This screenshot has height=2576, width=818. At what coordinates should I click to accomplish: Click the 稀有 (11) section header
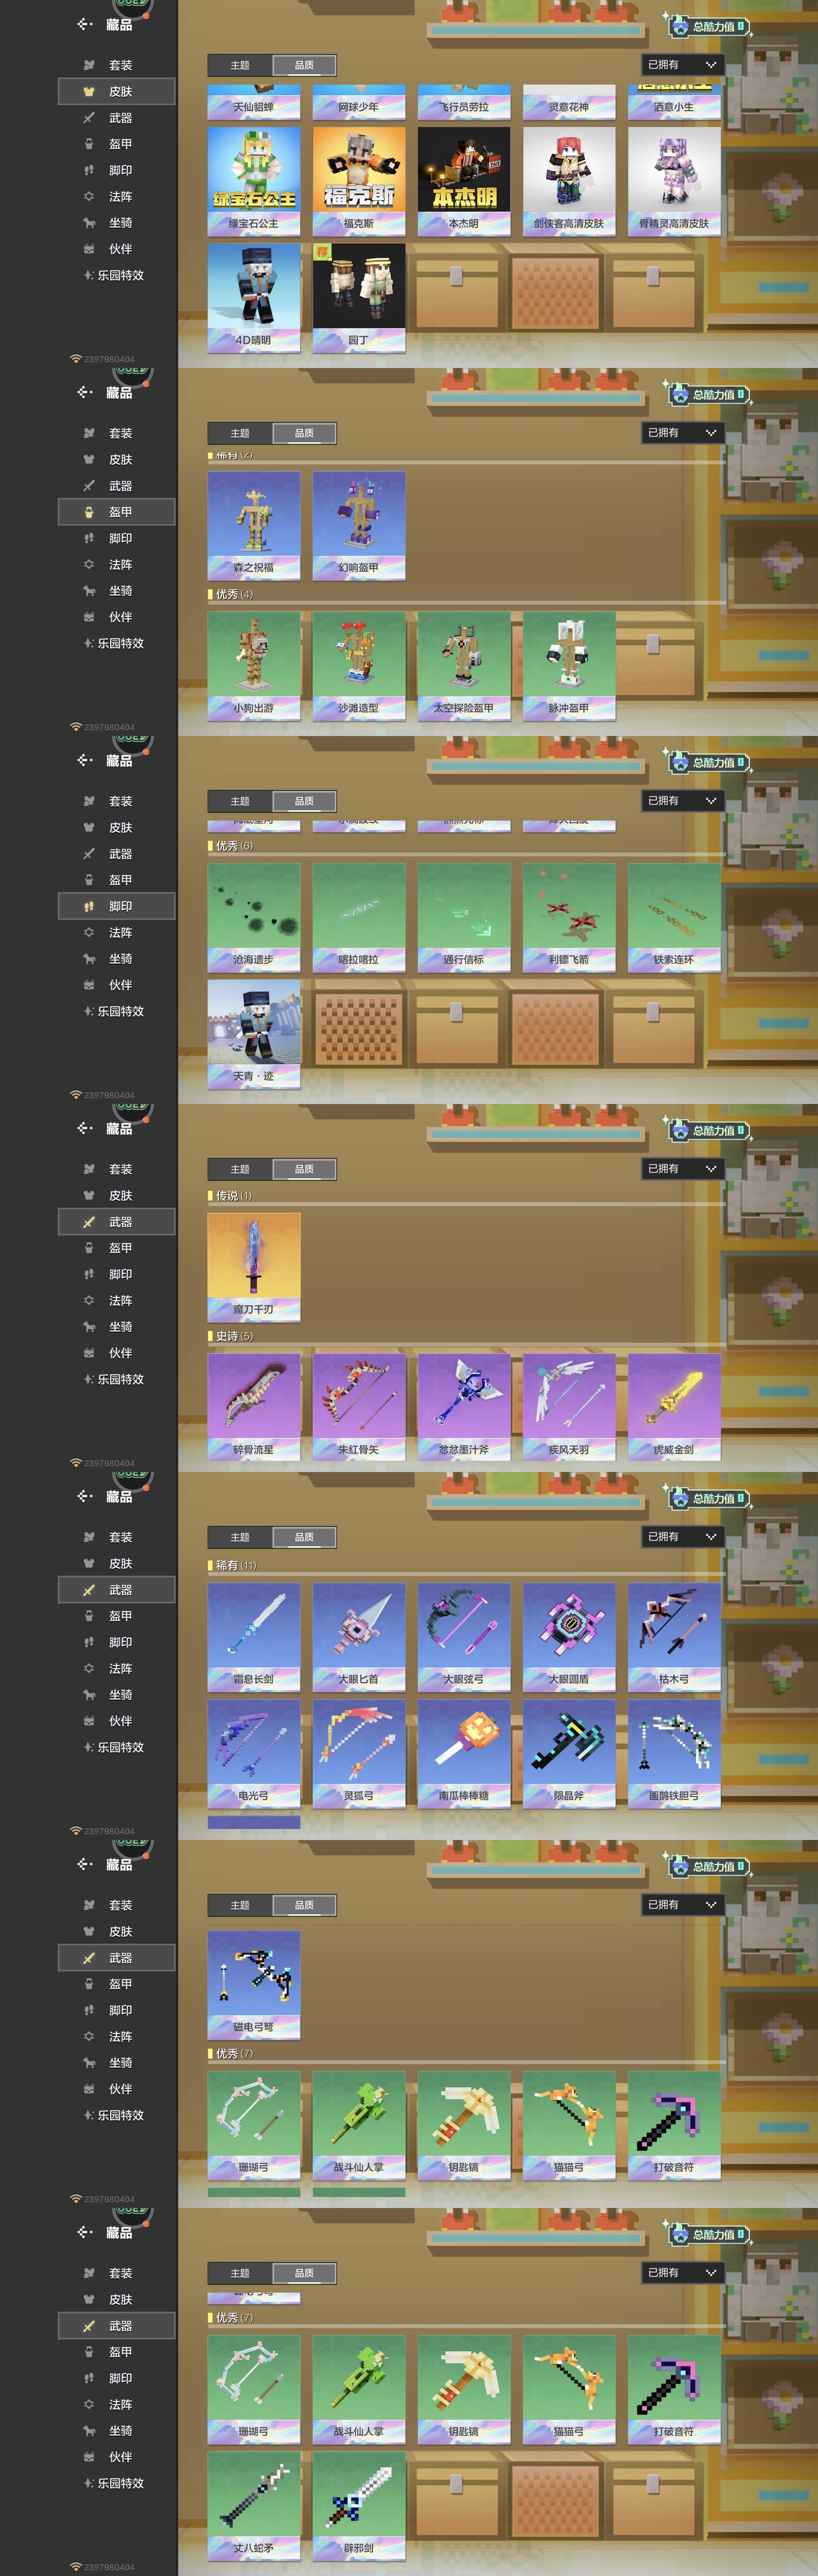[236, 1566]
